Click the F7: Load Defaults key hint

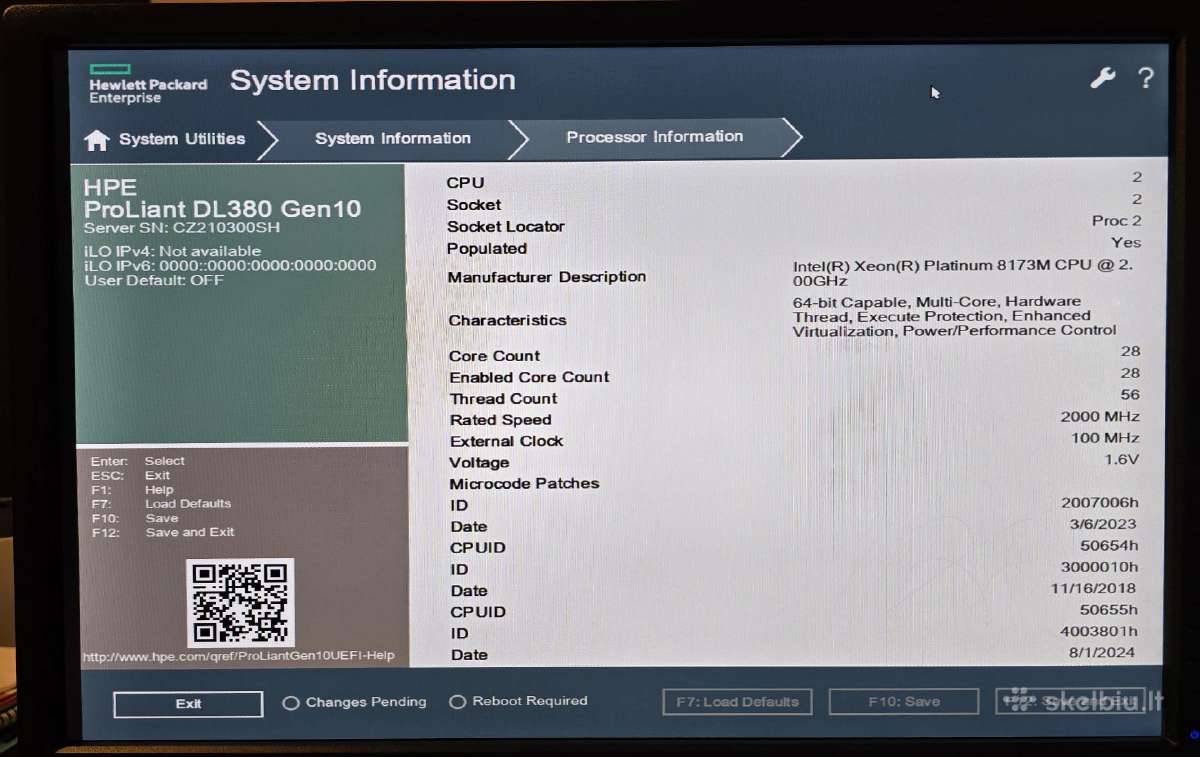161,504
